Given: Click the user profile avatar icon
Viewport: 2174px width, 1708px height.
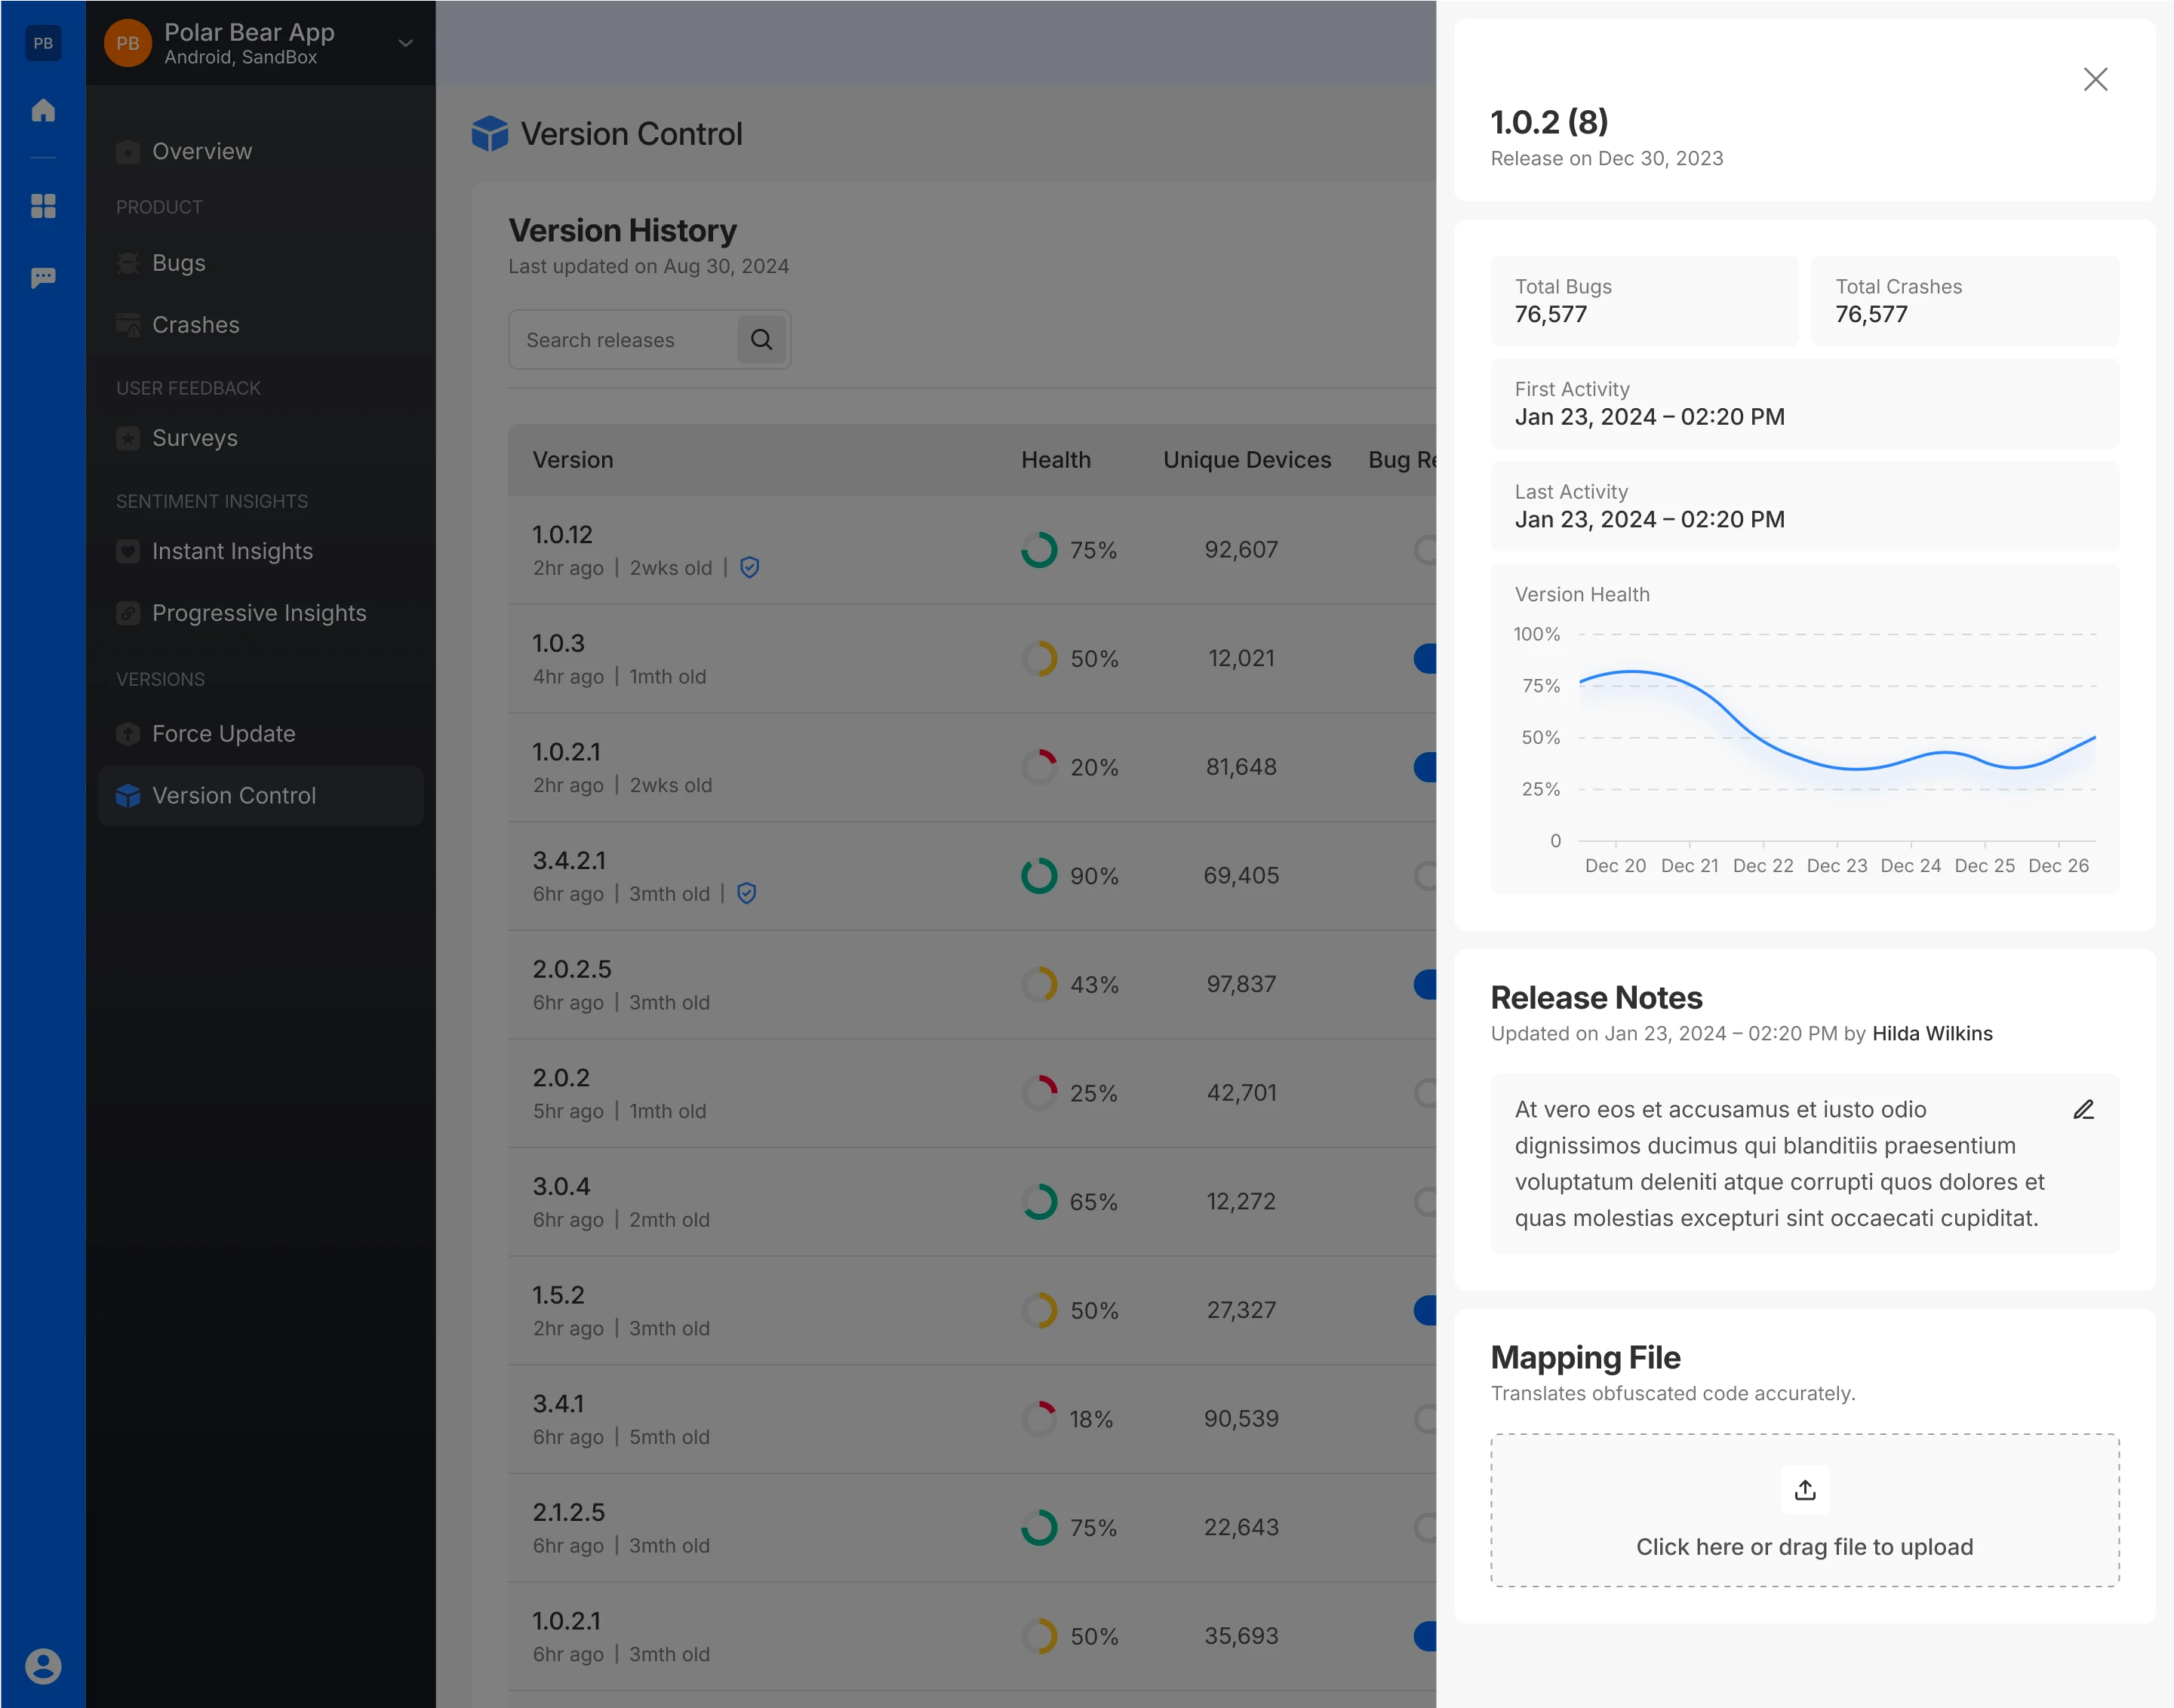Looking at the screenshot, I should pos(43,1666).
